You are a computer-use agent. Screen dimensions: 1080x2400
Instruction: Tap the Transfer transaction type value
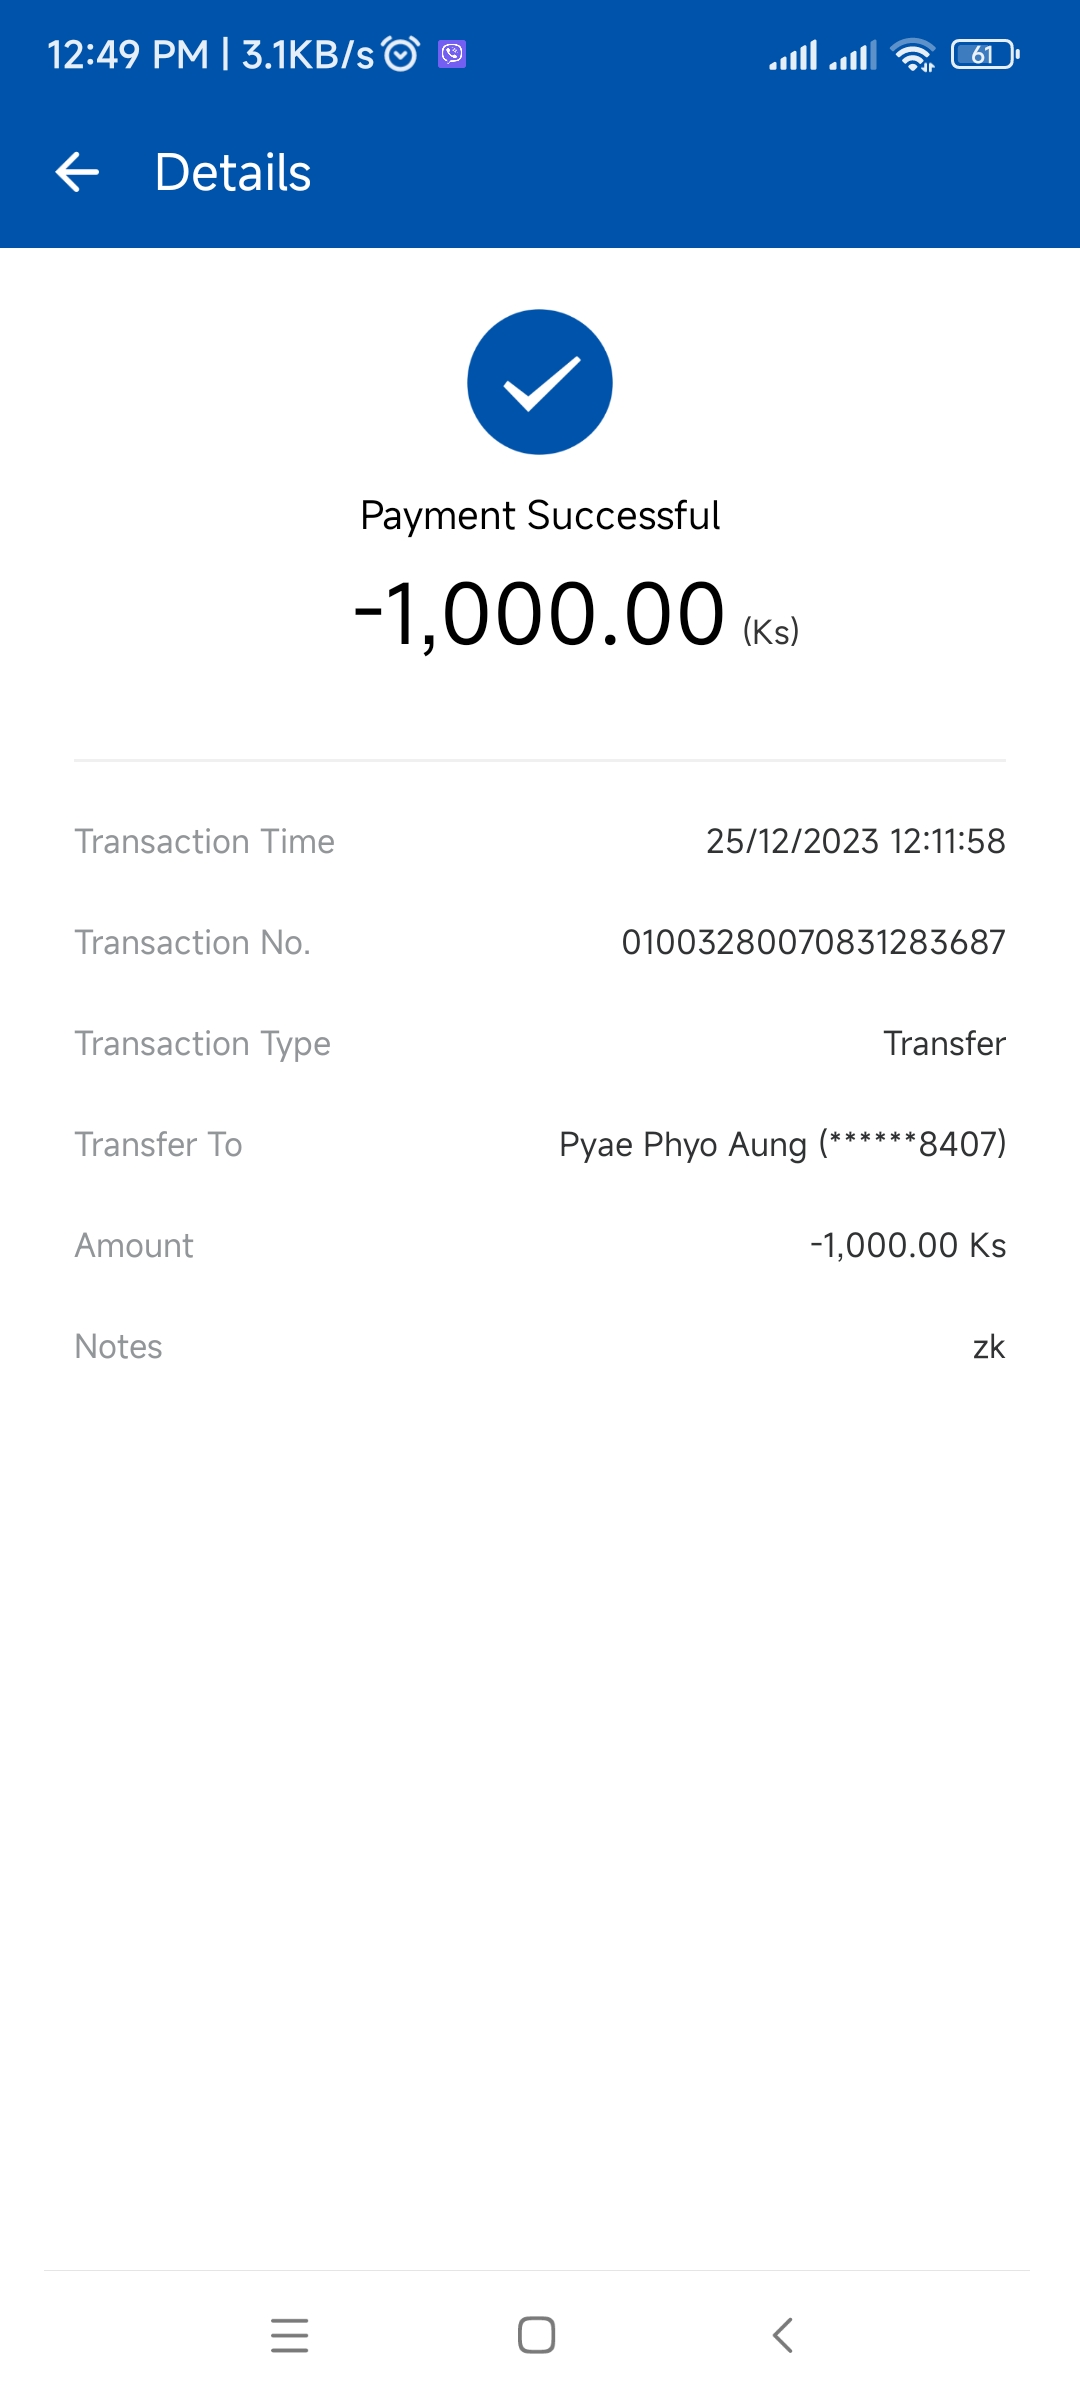pyautogui.click(x=944, y=1043)
